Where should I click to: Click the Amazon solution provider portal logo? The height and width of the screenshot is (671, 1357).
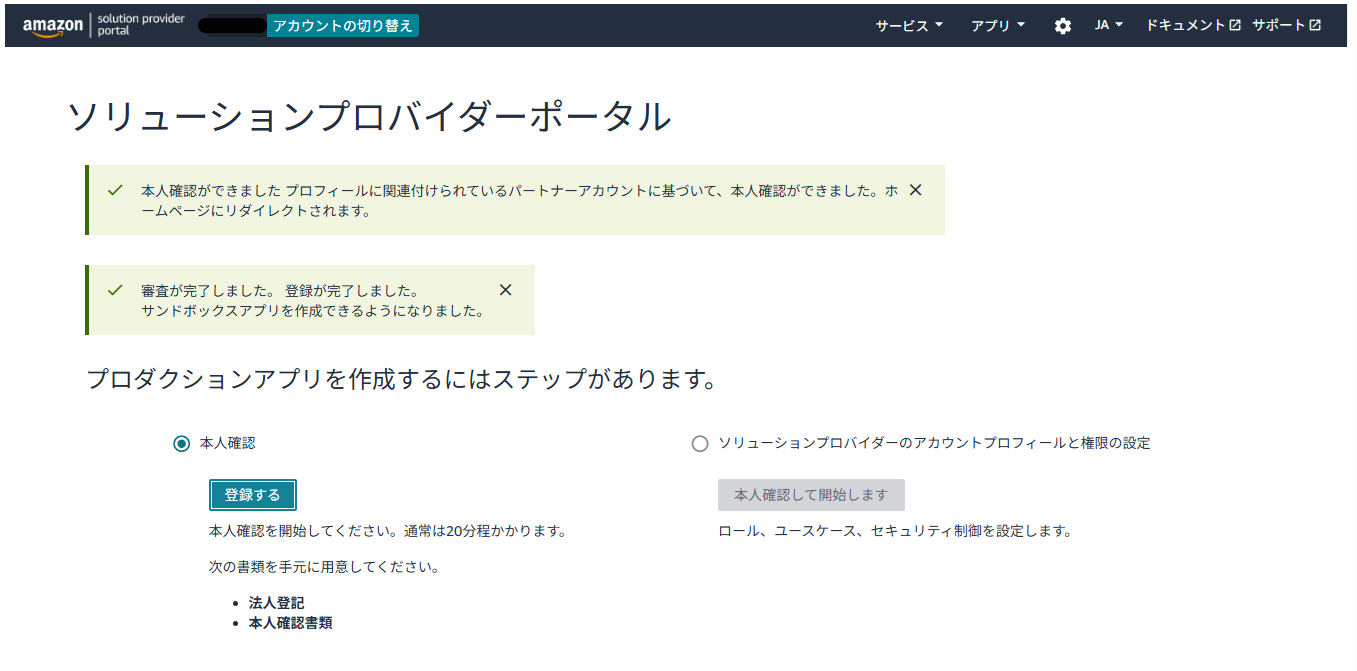pyautogui.click(x=103, y=25)
